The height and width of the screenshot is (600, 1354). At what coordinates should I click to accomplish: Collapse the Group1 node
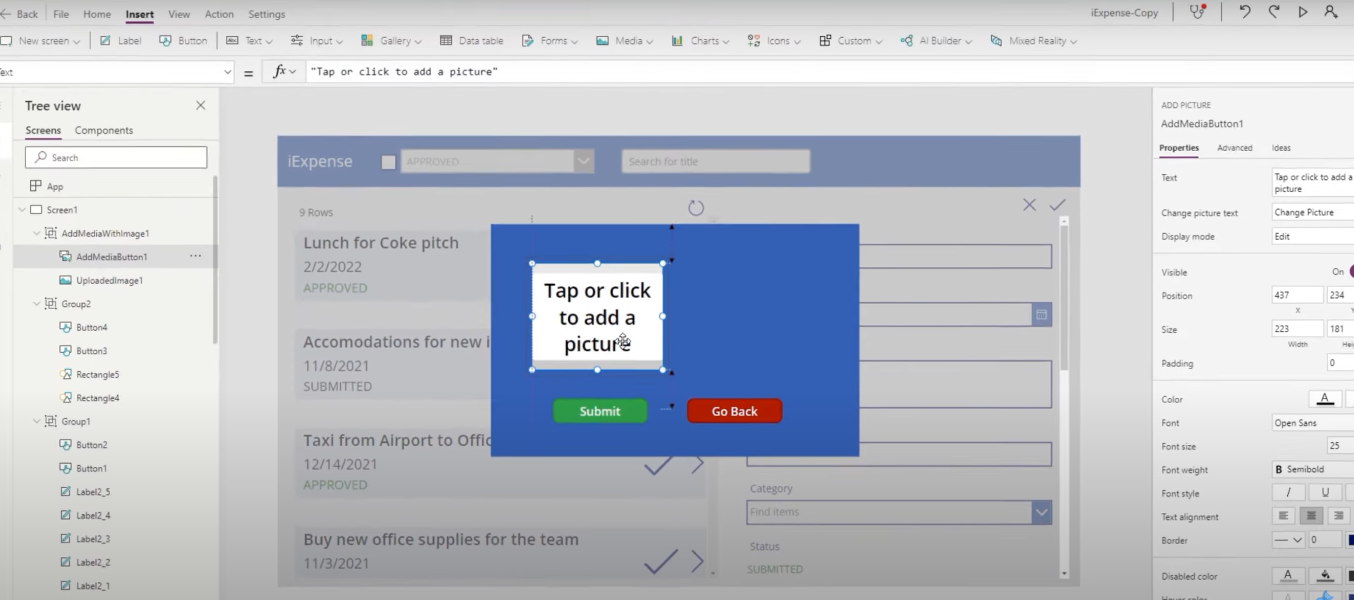click(x=37, y=422)
